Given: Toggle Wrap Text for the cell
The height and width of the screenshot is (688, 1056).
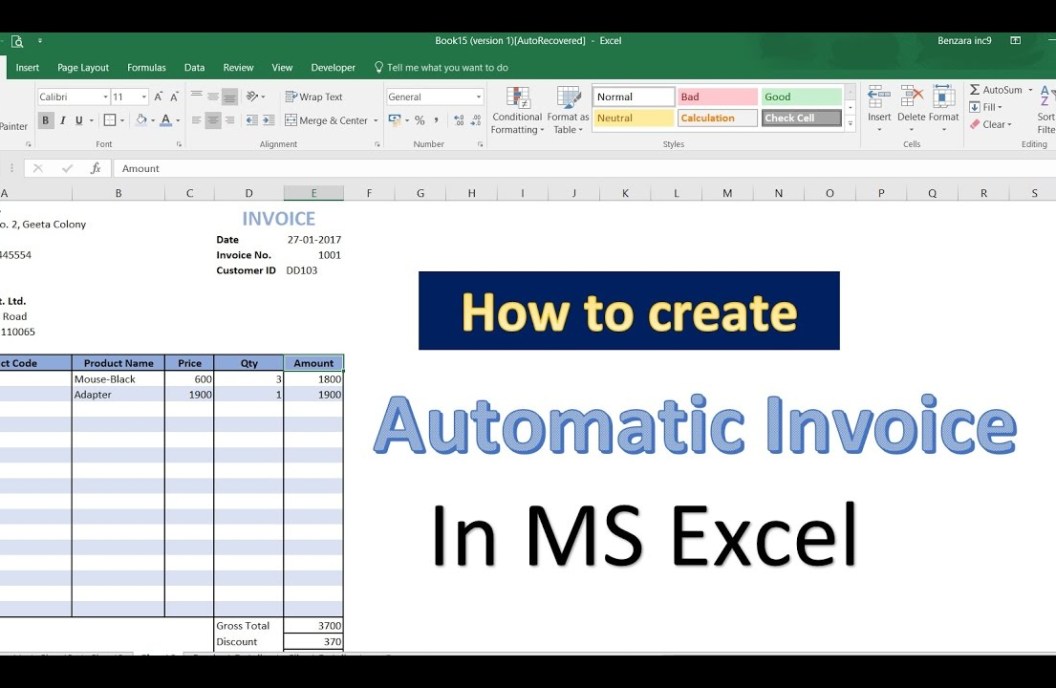Looking at the screenshot, I should (x=313, y=97).
